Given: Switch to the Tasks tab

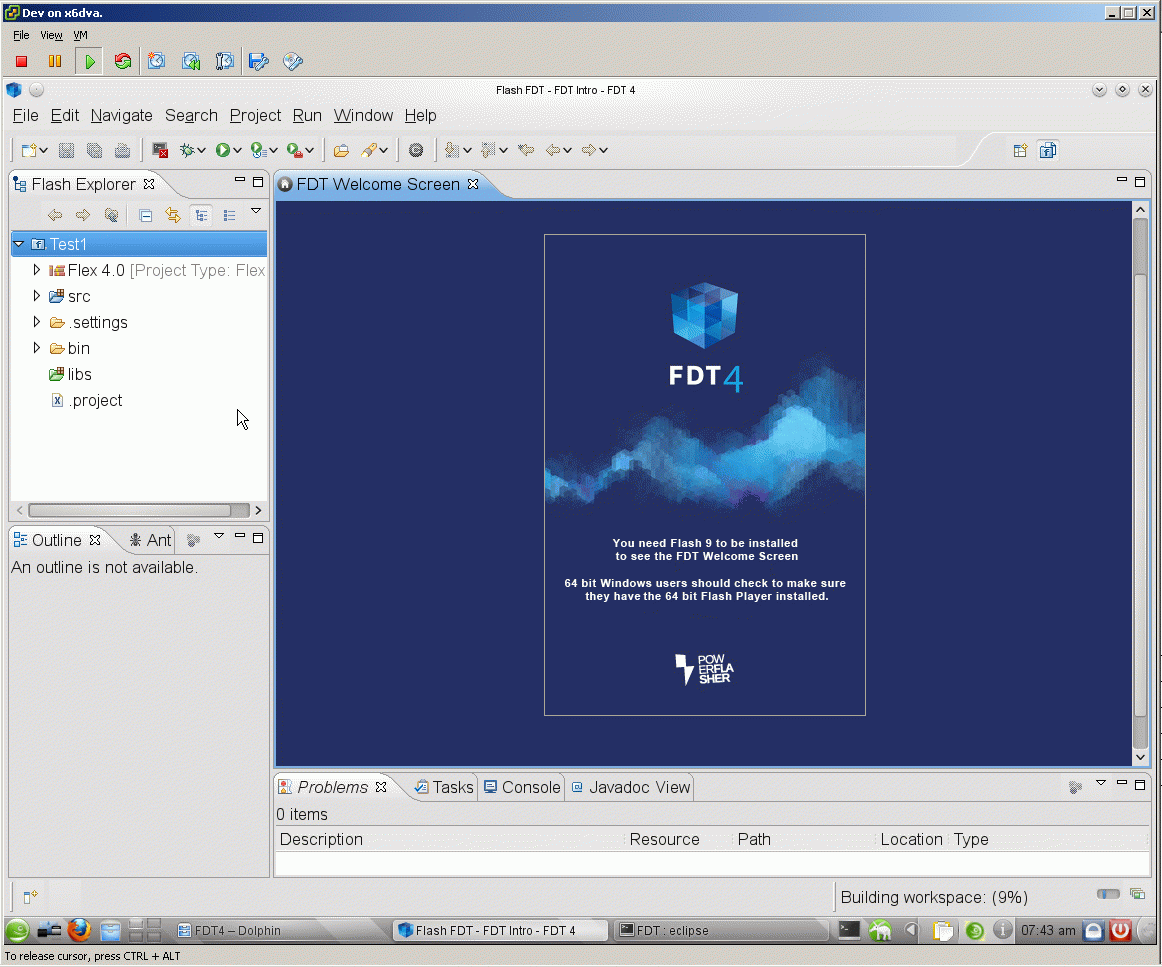Looking at the screenshot, I should click(x=445, y=787).
